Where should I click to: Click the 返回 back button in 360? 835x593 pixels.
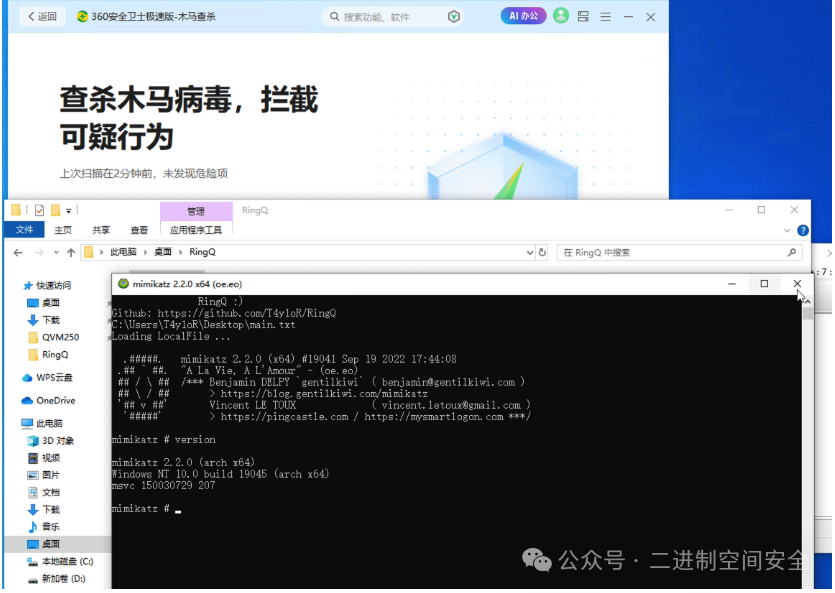pyautogui.click(x=43, y=17)
